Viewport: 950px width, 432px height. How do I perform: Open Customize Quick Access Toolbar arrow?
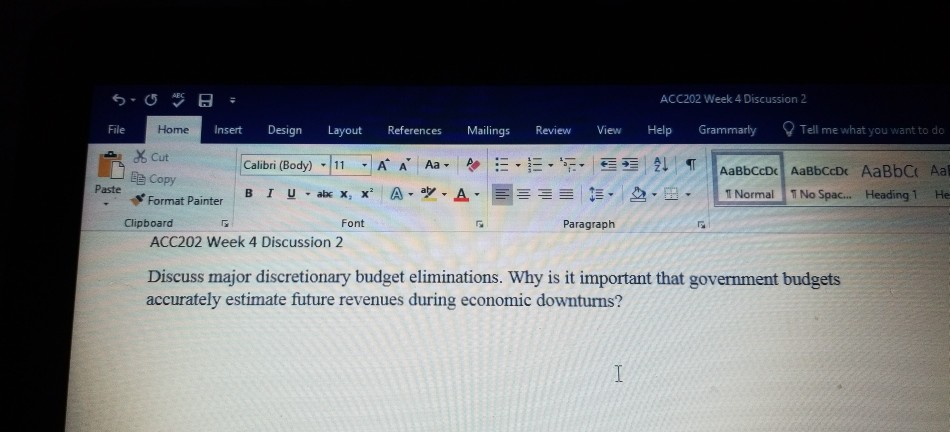(233, 101)
